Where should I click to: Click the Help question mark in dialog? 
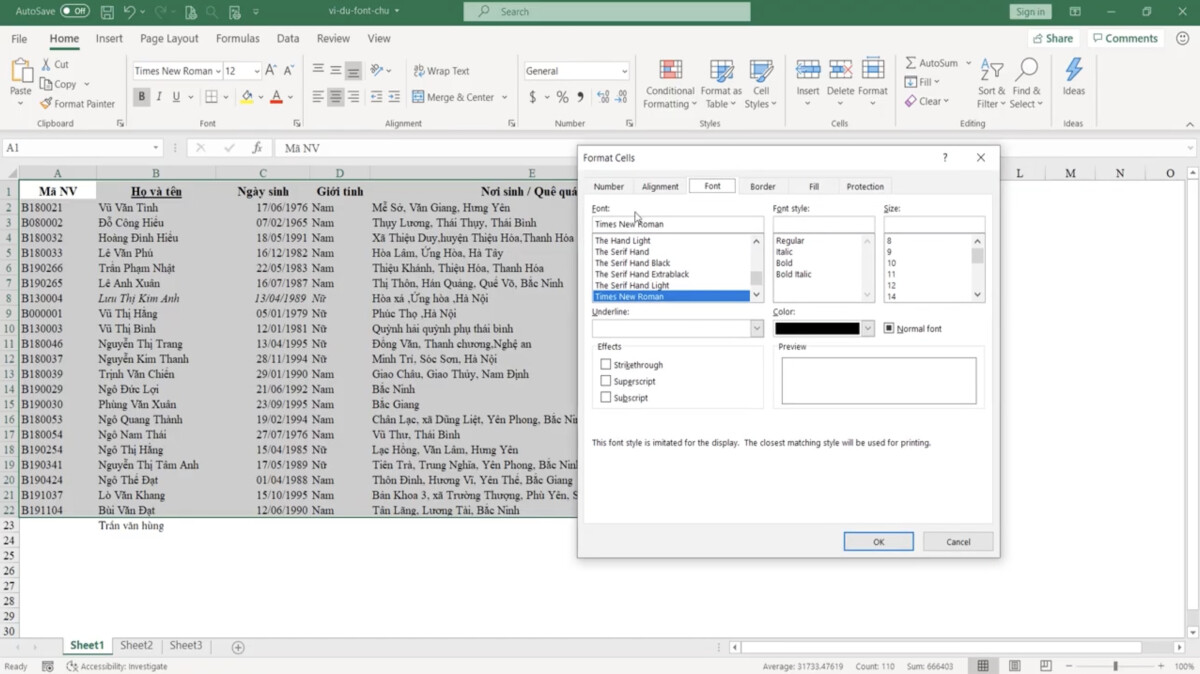point(945,158)
